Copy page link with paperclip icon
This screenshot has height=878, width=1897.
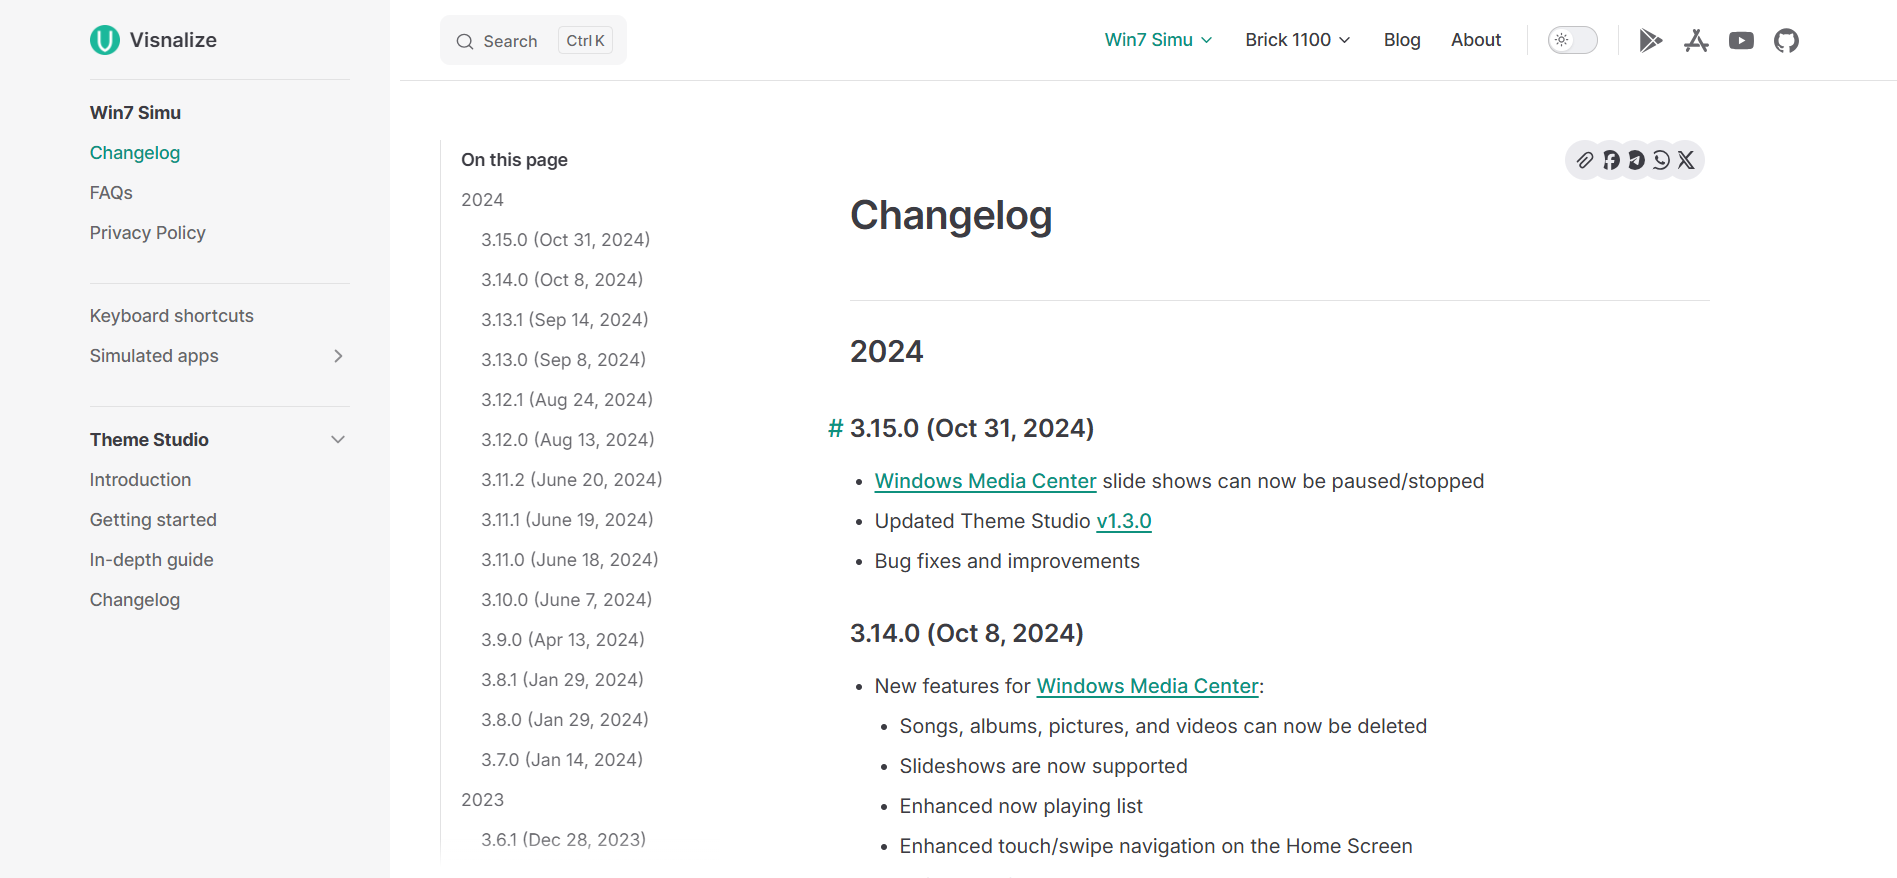1585,160
